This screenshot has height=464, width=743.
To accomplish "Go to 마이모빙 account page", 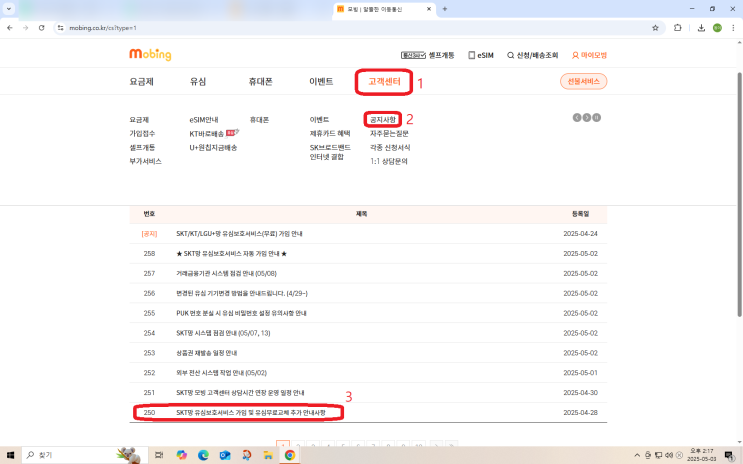I will [x=589, y=55].
